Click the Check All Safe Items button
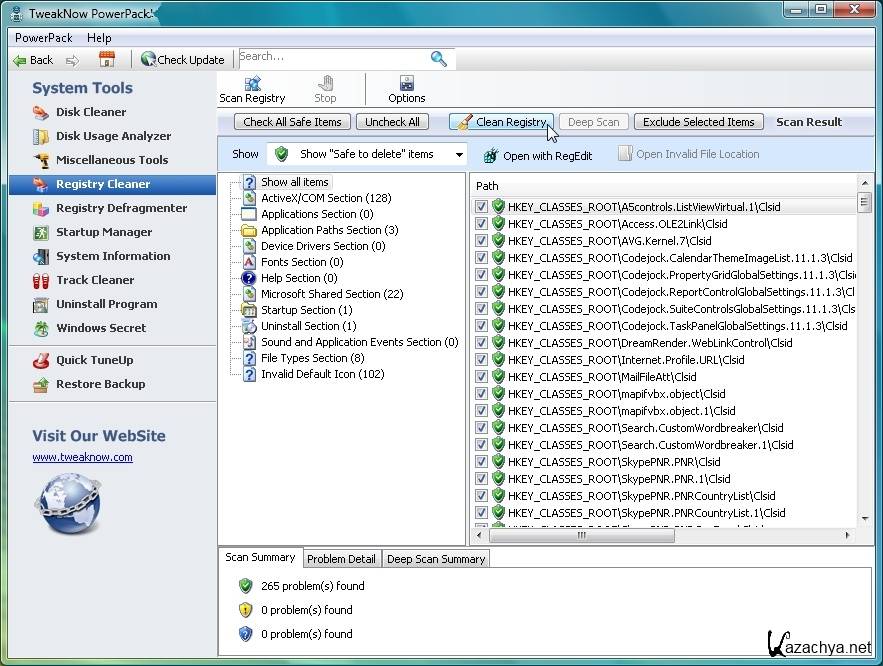This screenshot has width=883, height=666. coord(292,122)
